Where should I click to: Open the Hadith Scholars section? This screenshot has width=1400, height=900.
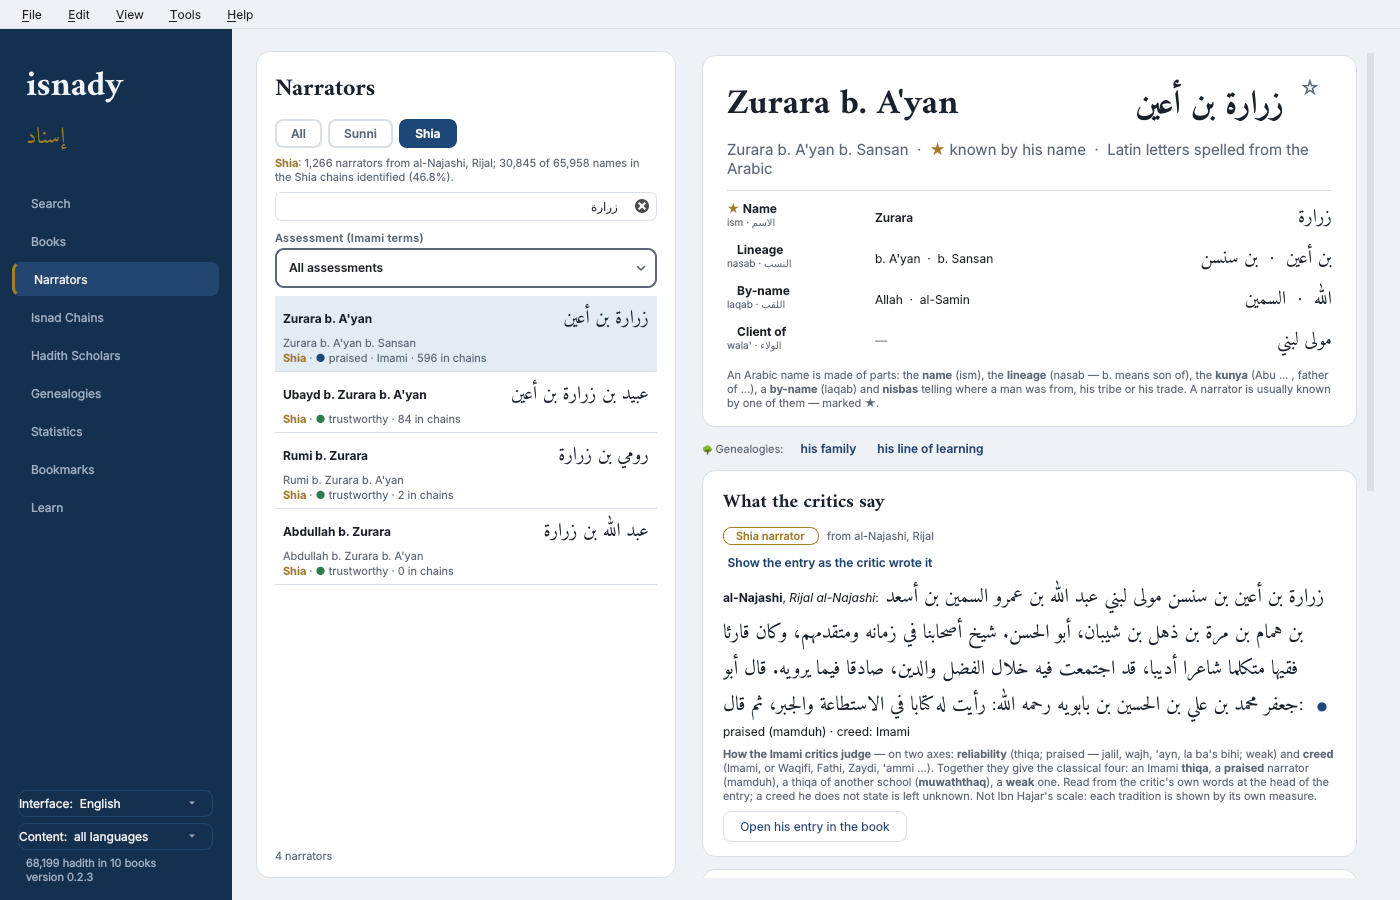(x=116, y=356)
